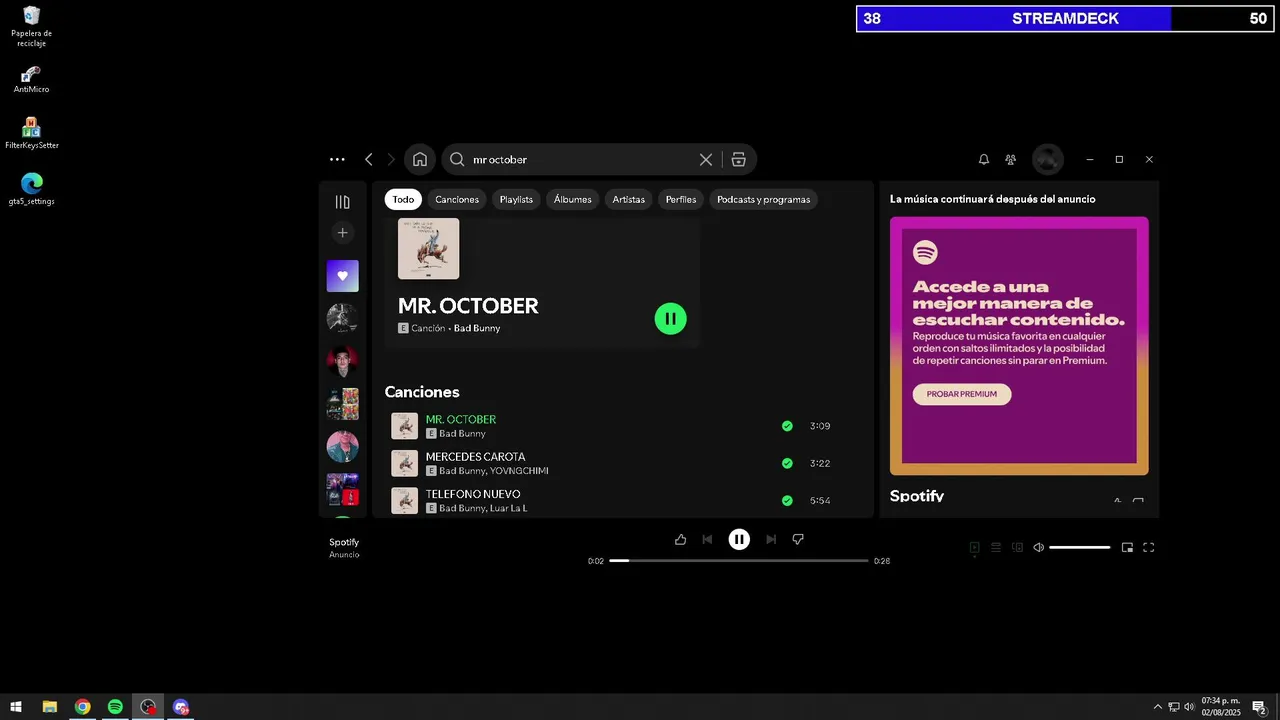Open connect to a device

point(1018,547)
